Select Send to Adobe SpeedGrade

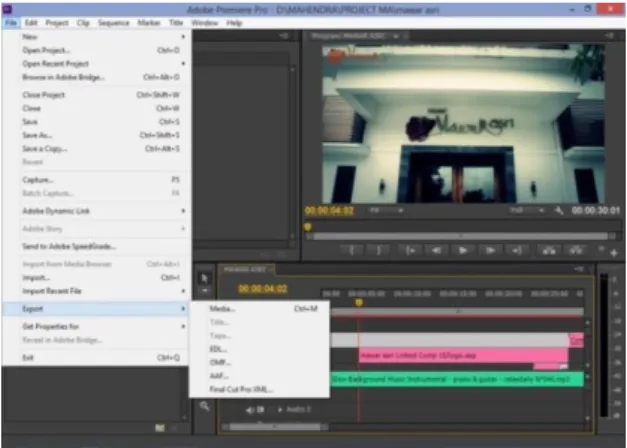coord(97,246)
